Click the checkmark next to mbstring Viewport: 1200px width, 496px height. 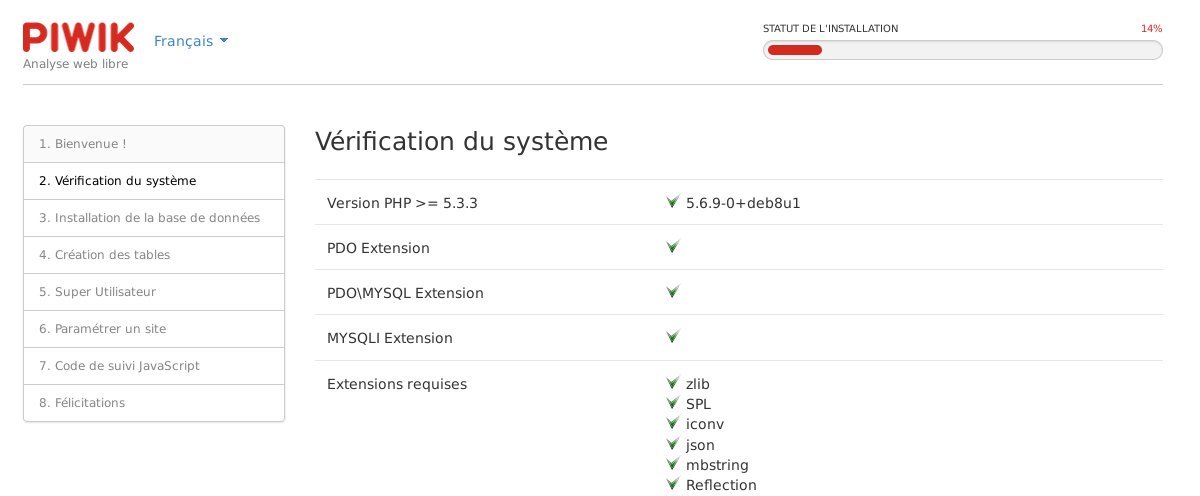(673, 464)
